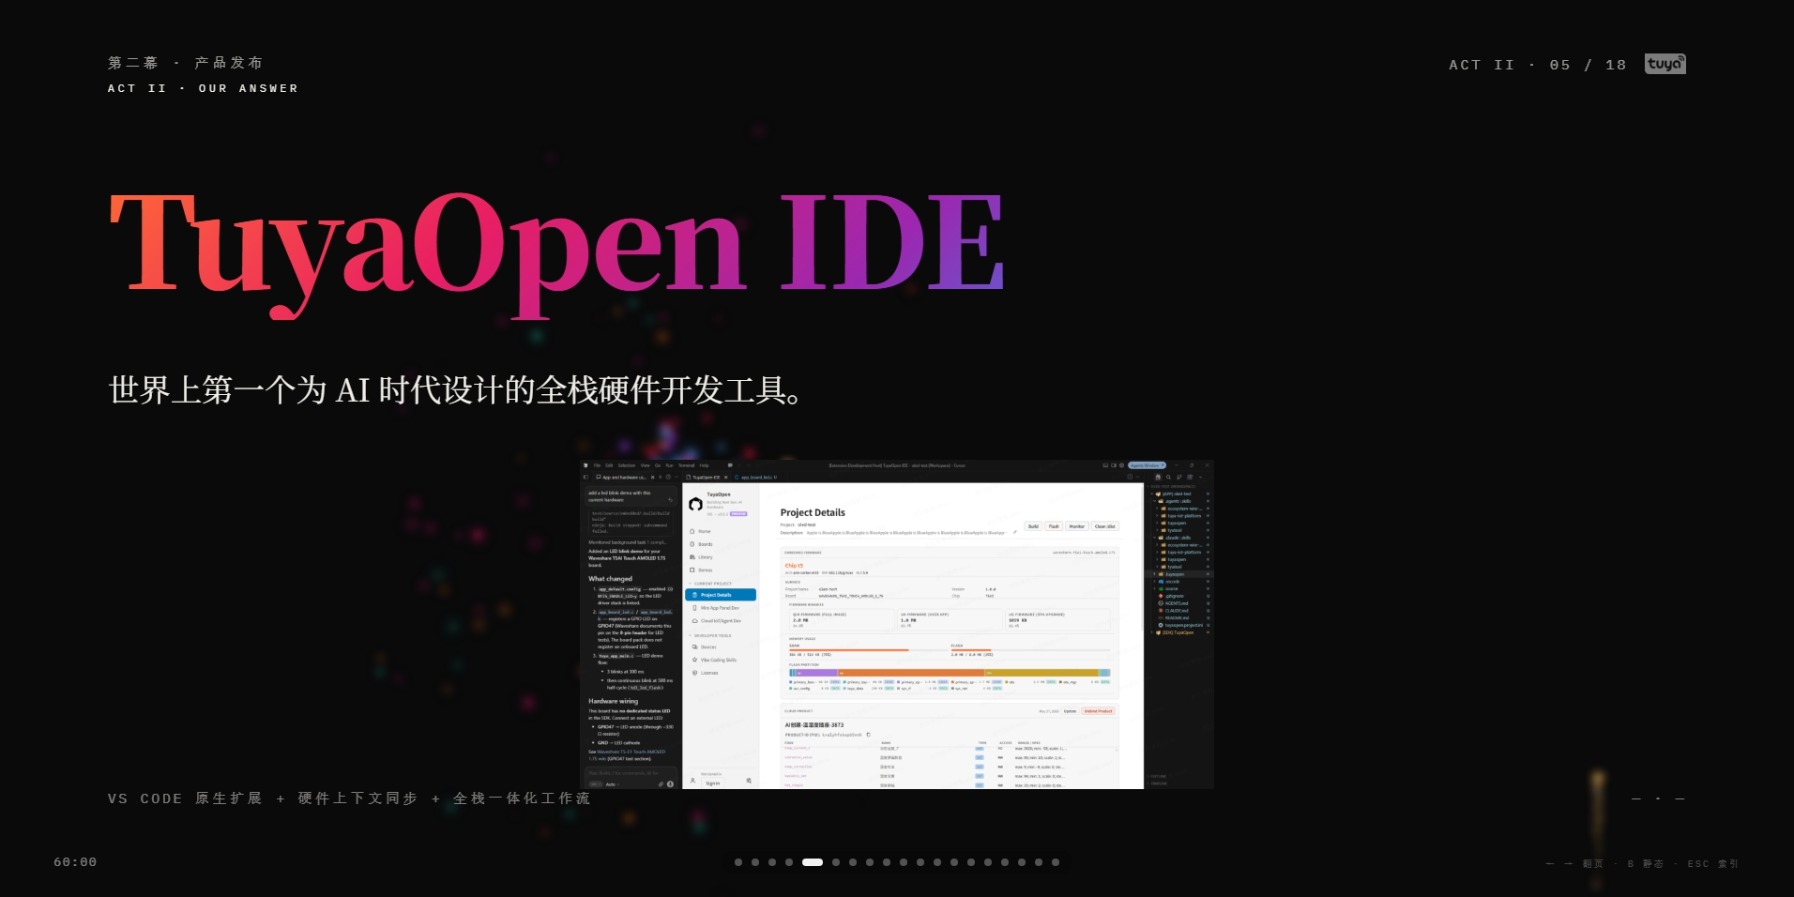
Task: Select Project Details in the sidebar
Action: pyautogui.click(x=720, y=595)
